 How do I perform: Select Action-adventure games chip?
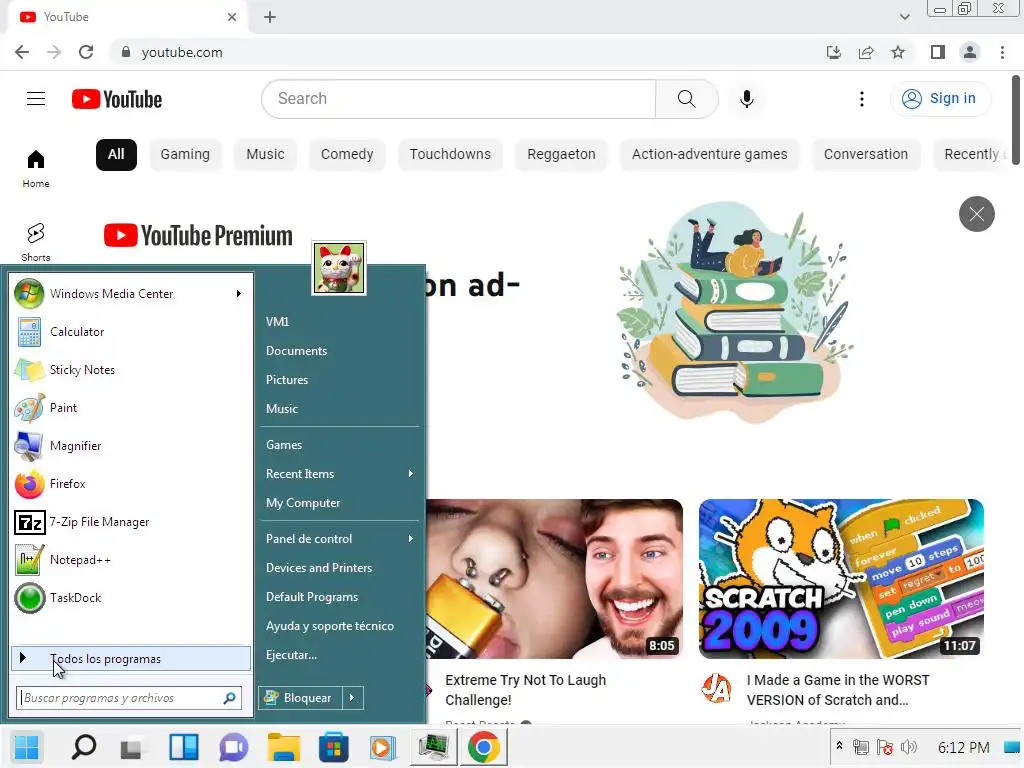709,155
